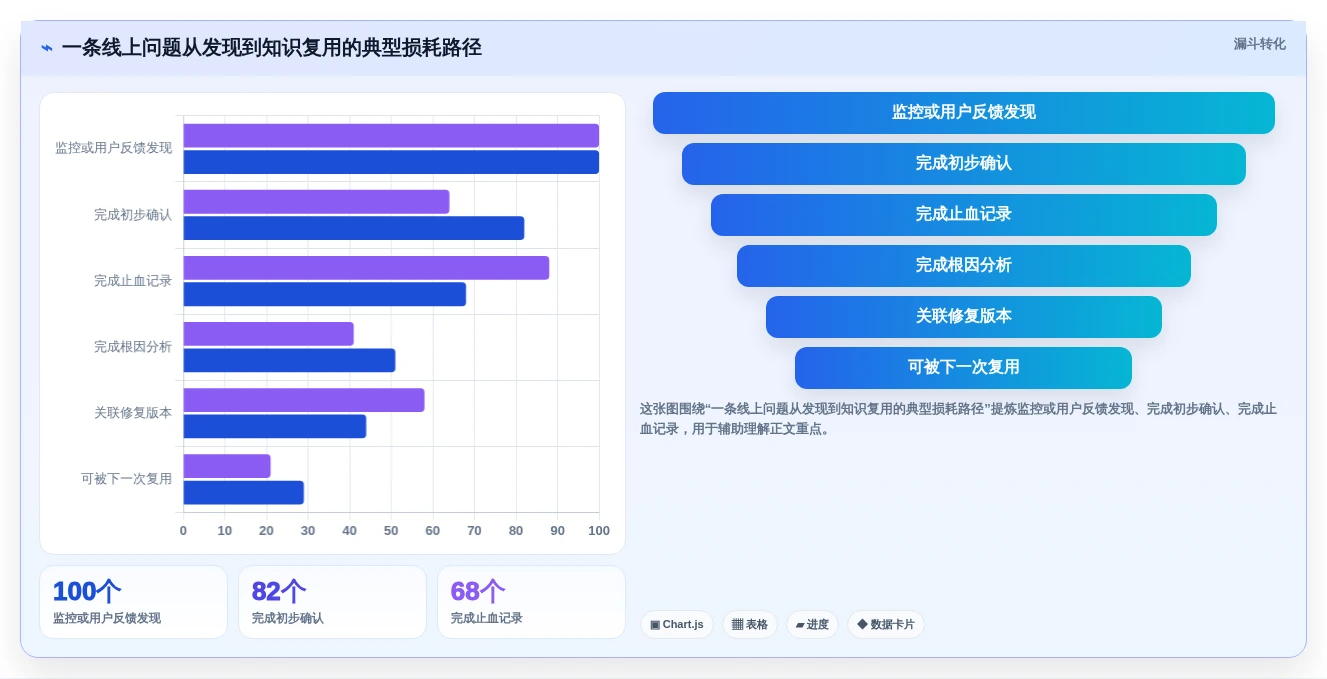The width and height of the screenshot is (1327, 679).
Task: Click purple bar for 监控或用户反馈发现
Action: click(391, 136)
